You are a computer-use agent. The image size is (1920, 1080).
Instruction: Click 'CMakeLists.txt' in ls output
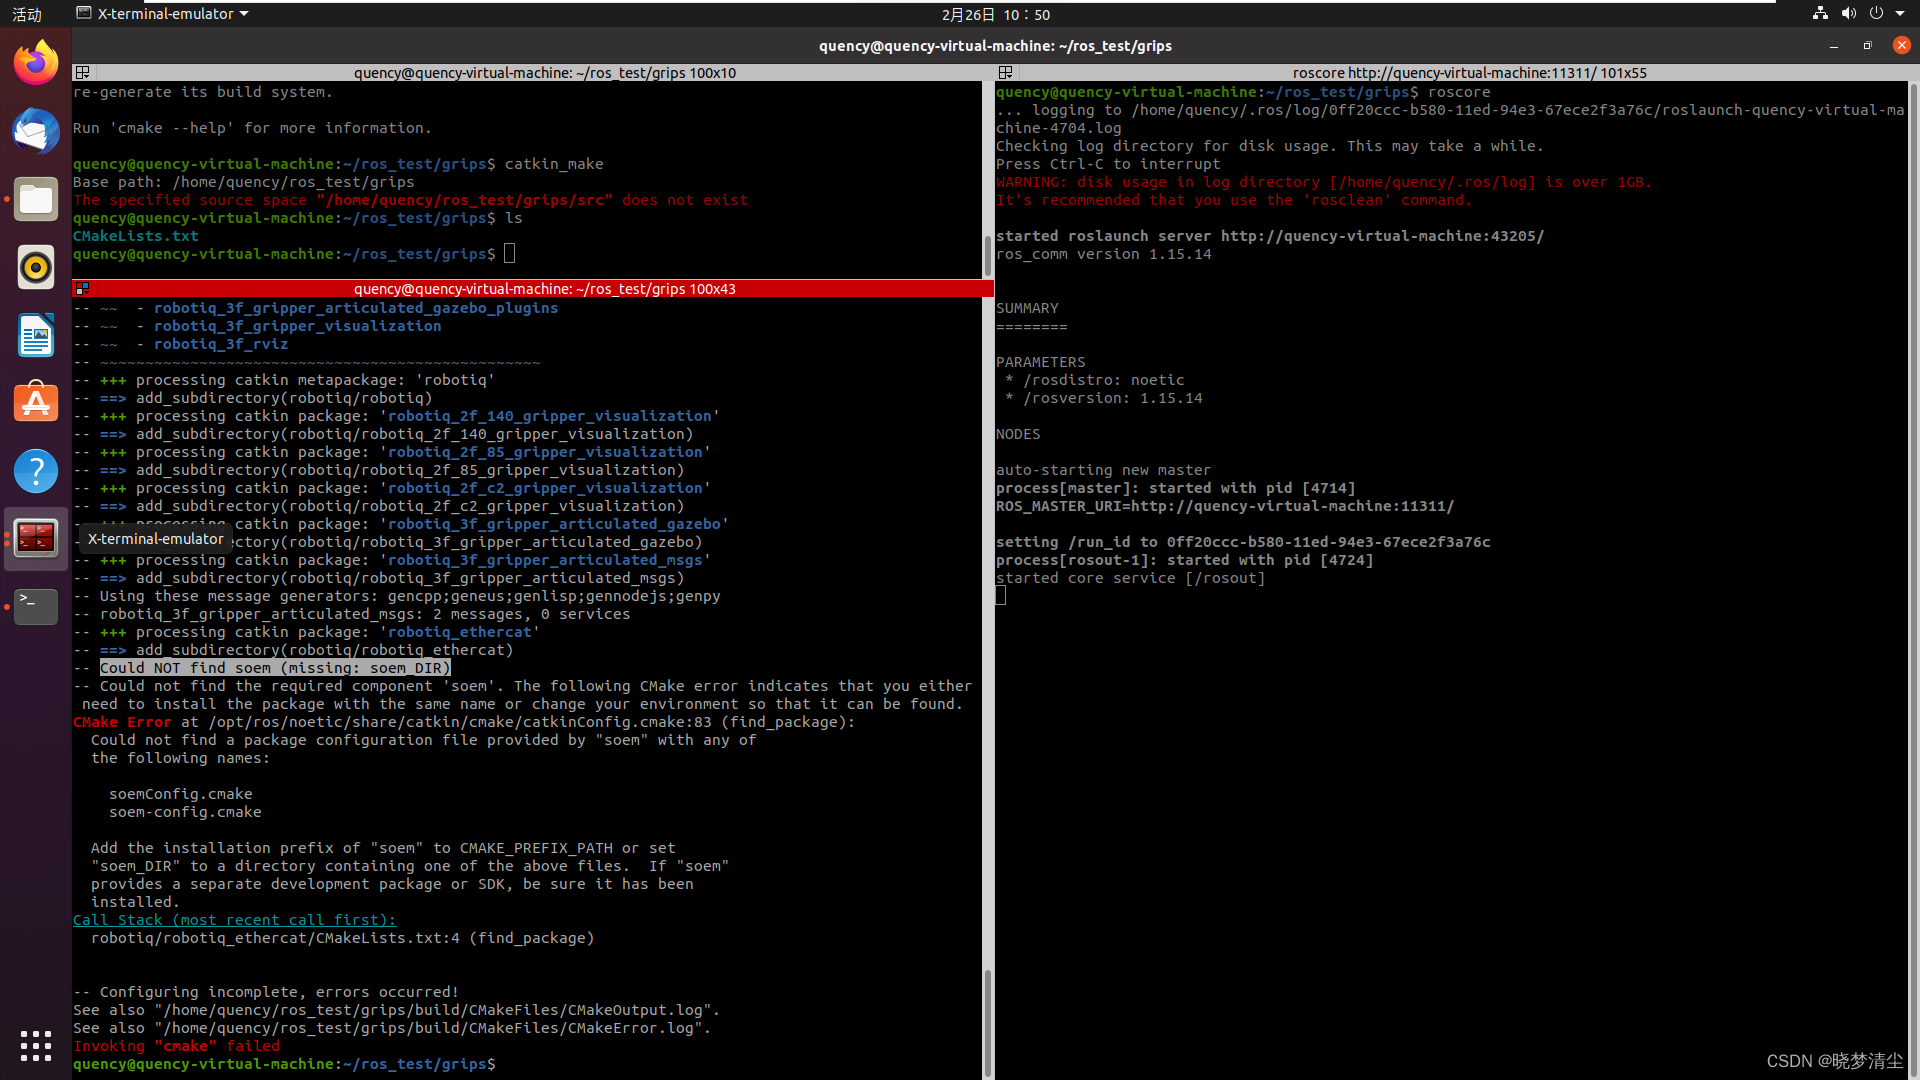(136, 236)
